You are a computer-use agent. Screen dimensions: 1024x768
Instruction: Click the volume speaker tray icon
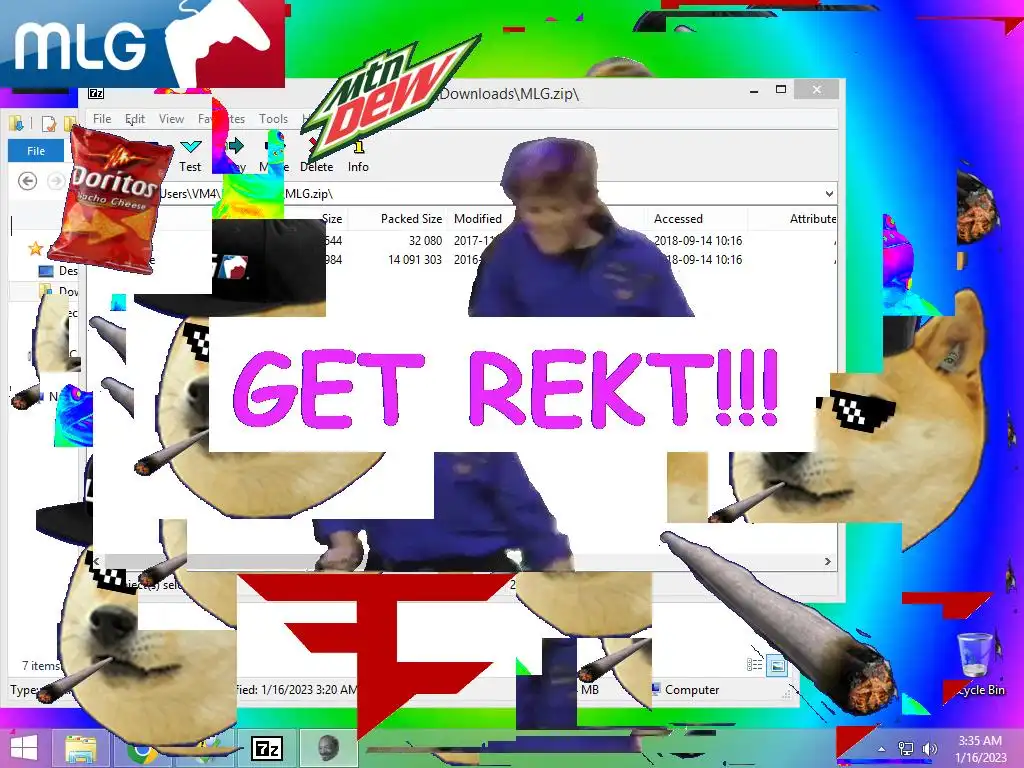point(930,748)
